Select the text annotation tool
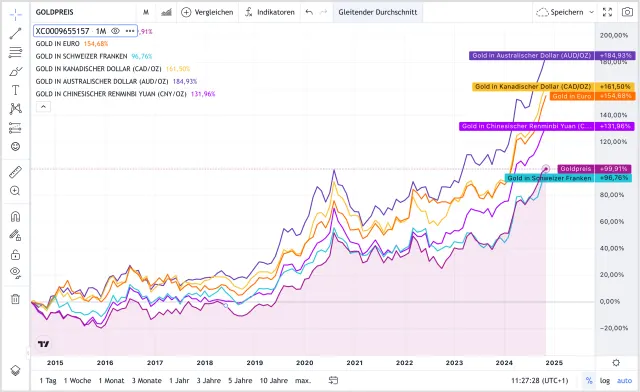640x392 pixels. point(16,90)
